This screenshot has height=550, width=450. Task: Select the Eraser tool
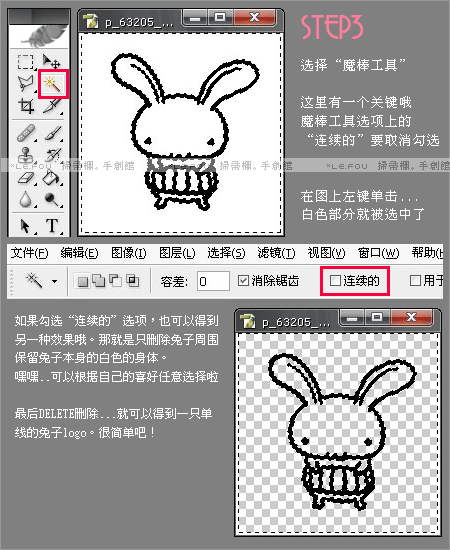26,177
